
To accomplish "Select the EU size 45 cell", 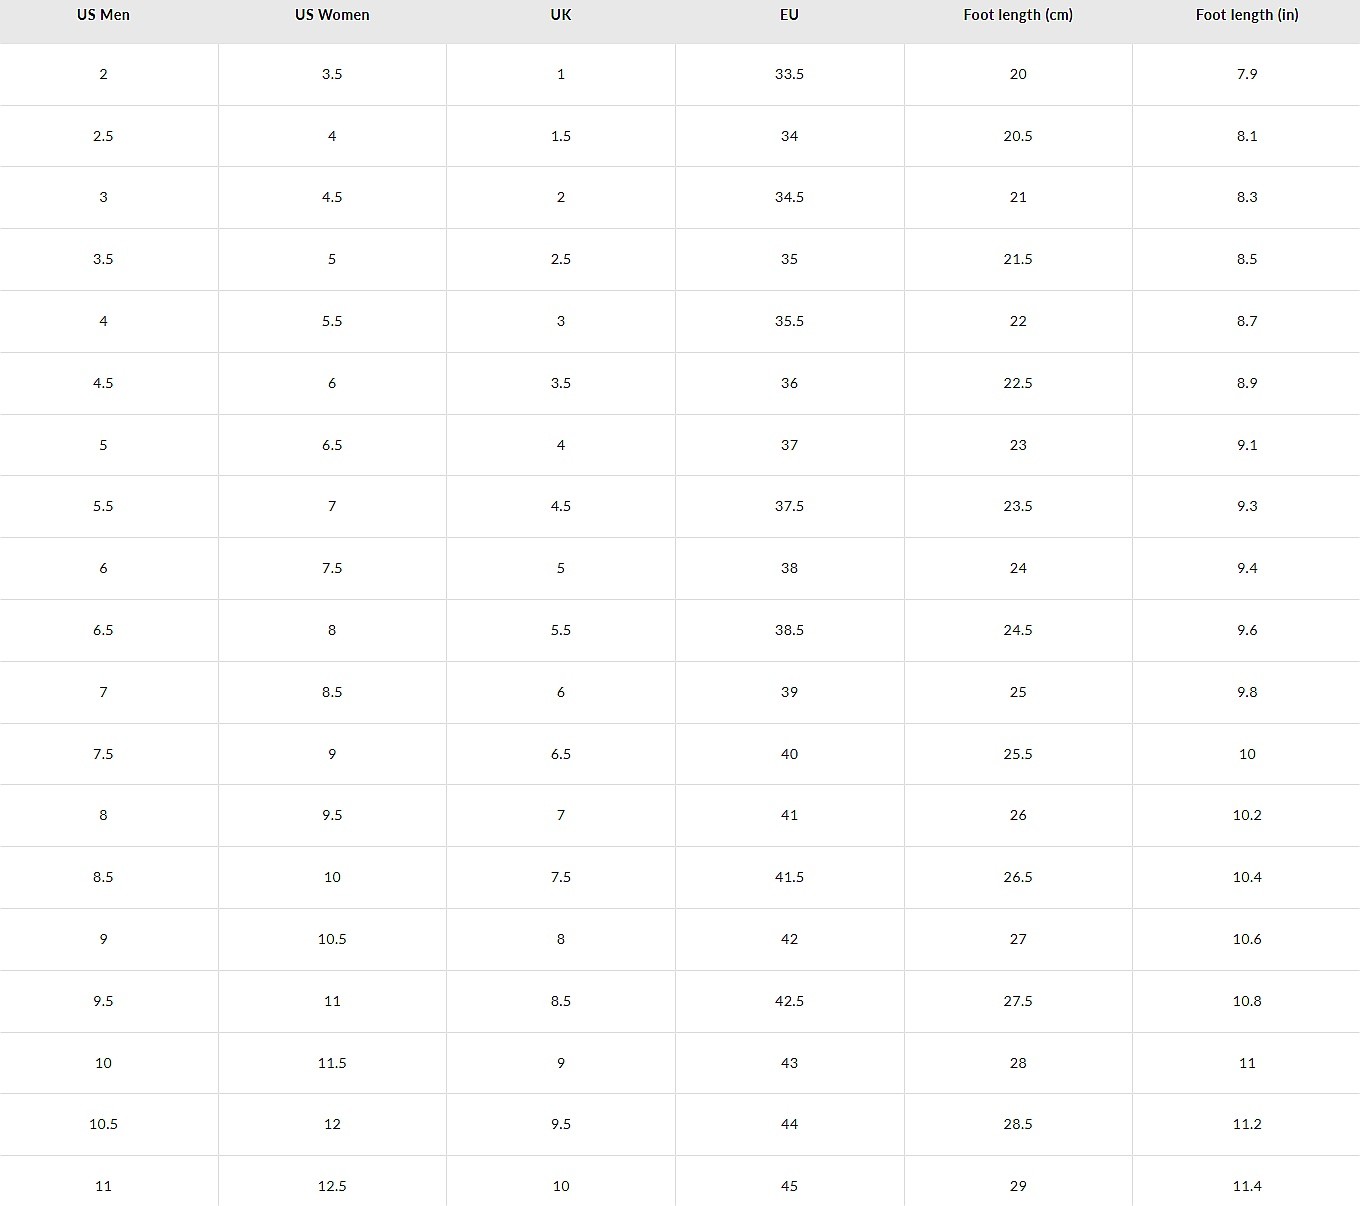I will [789, 1186].
